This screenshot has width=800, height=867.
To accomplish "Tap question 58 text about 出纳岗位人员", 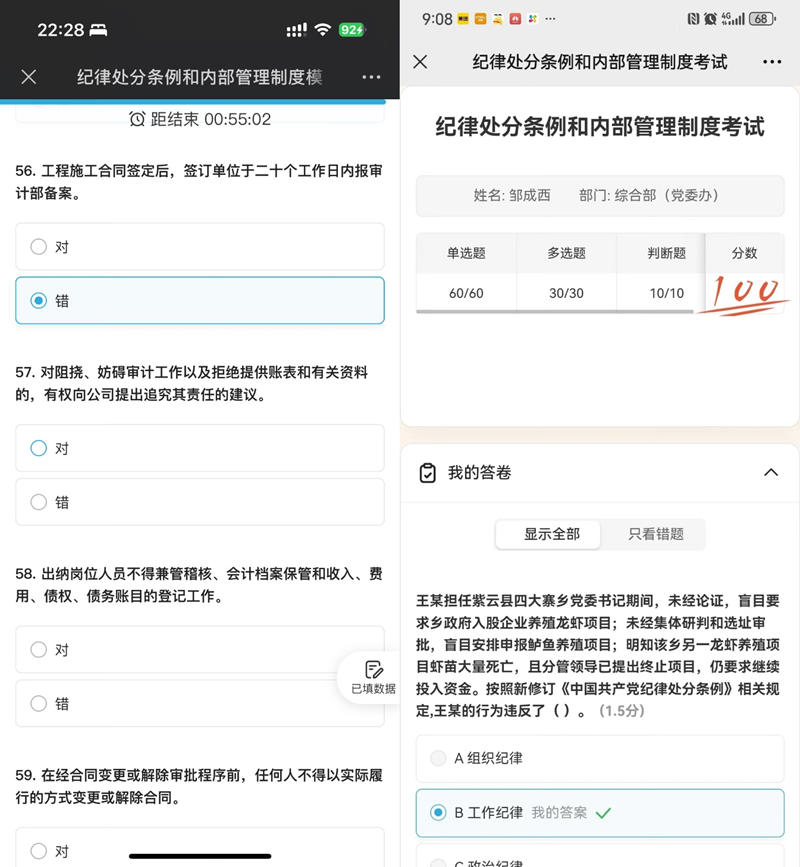I will pyautogui.click(x=199, y=584).
